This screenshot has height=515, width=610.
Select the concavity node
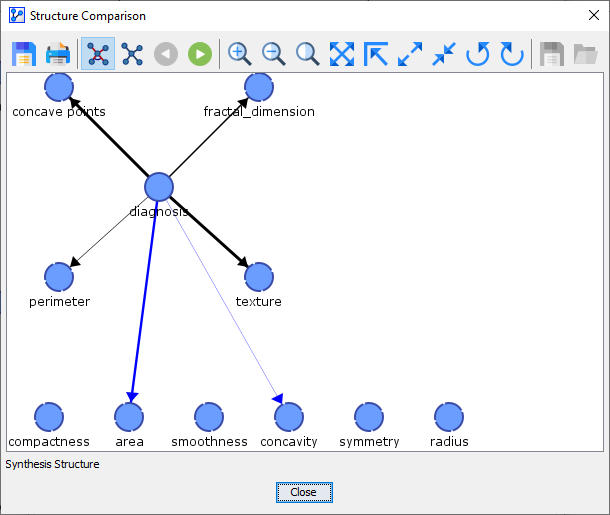289,417
